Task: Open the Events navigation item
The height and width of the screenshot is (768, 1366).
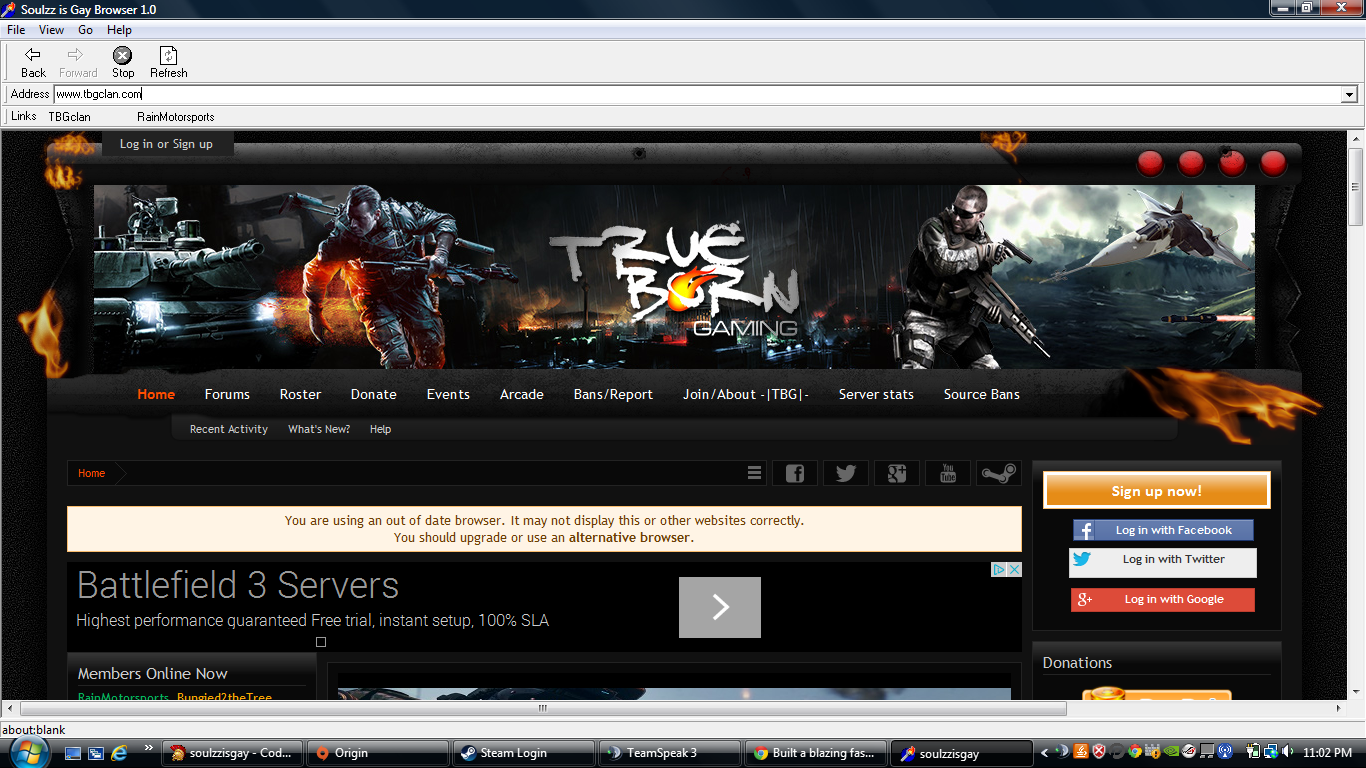Action: (448, 394)
